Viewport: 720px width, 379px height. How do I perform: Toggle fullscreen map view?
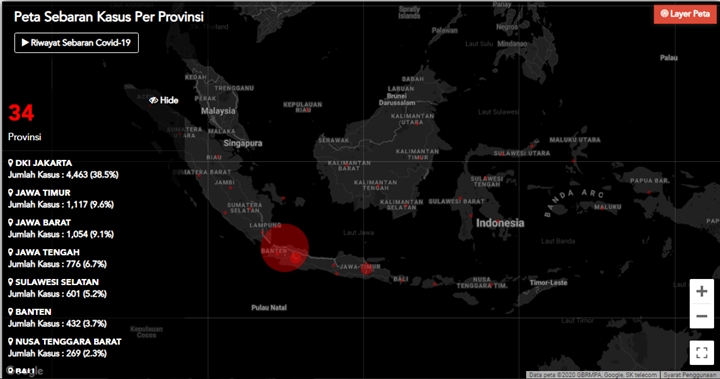(x=702, y=353)
